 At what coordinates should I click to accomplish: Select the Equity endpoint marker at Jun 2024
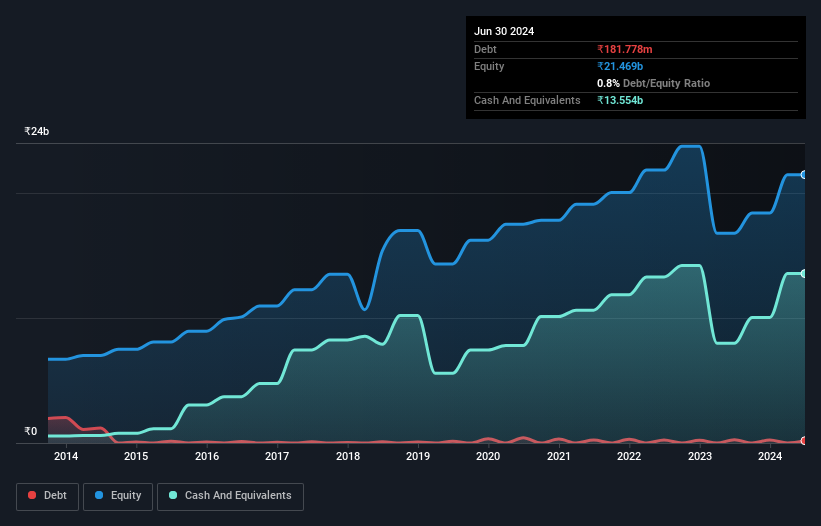(x=804, y=175)
